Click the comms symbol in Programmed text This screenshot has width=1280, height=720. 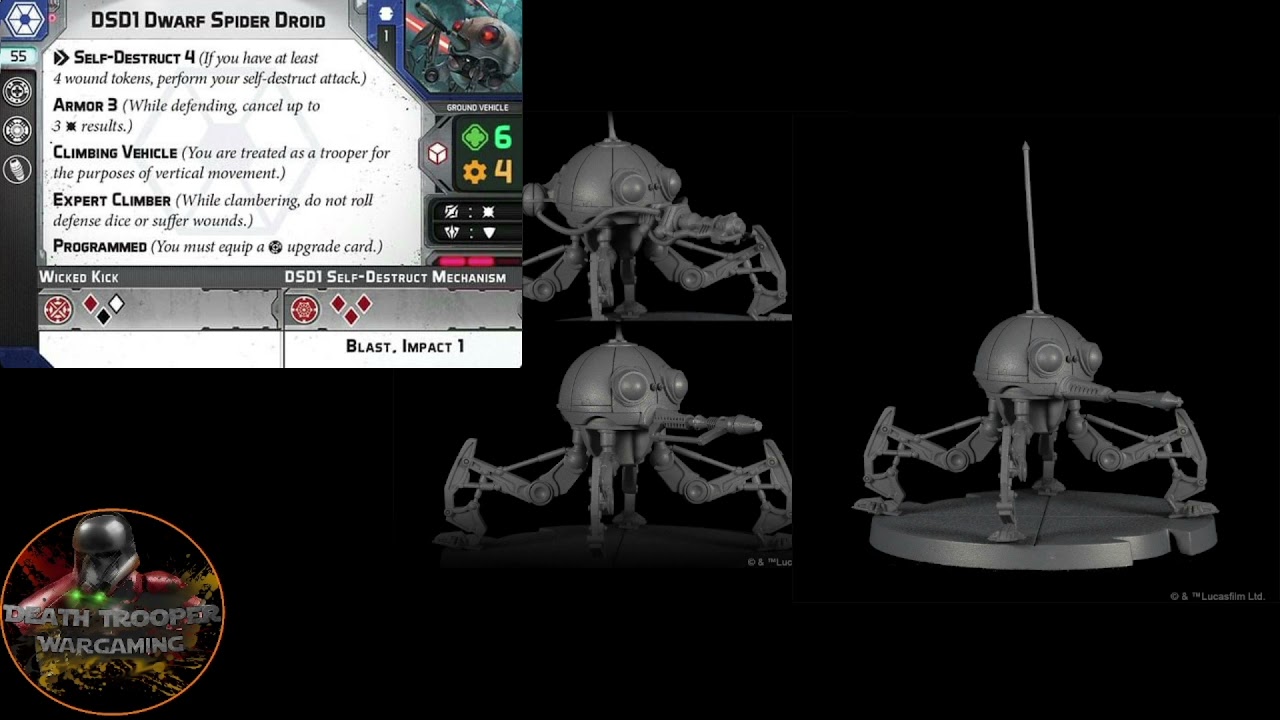276,247
